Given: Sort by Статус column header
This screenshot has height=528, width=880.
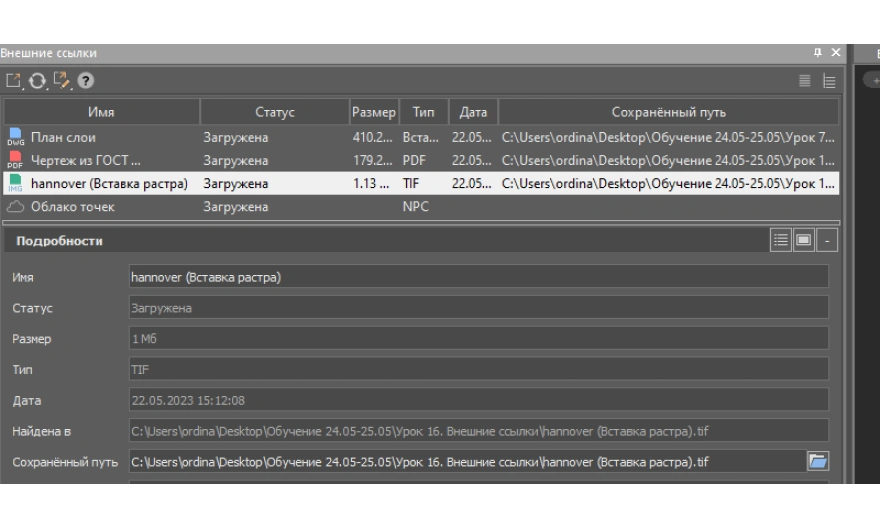Looking at the screenshot, I should 274,112.
